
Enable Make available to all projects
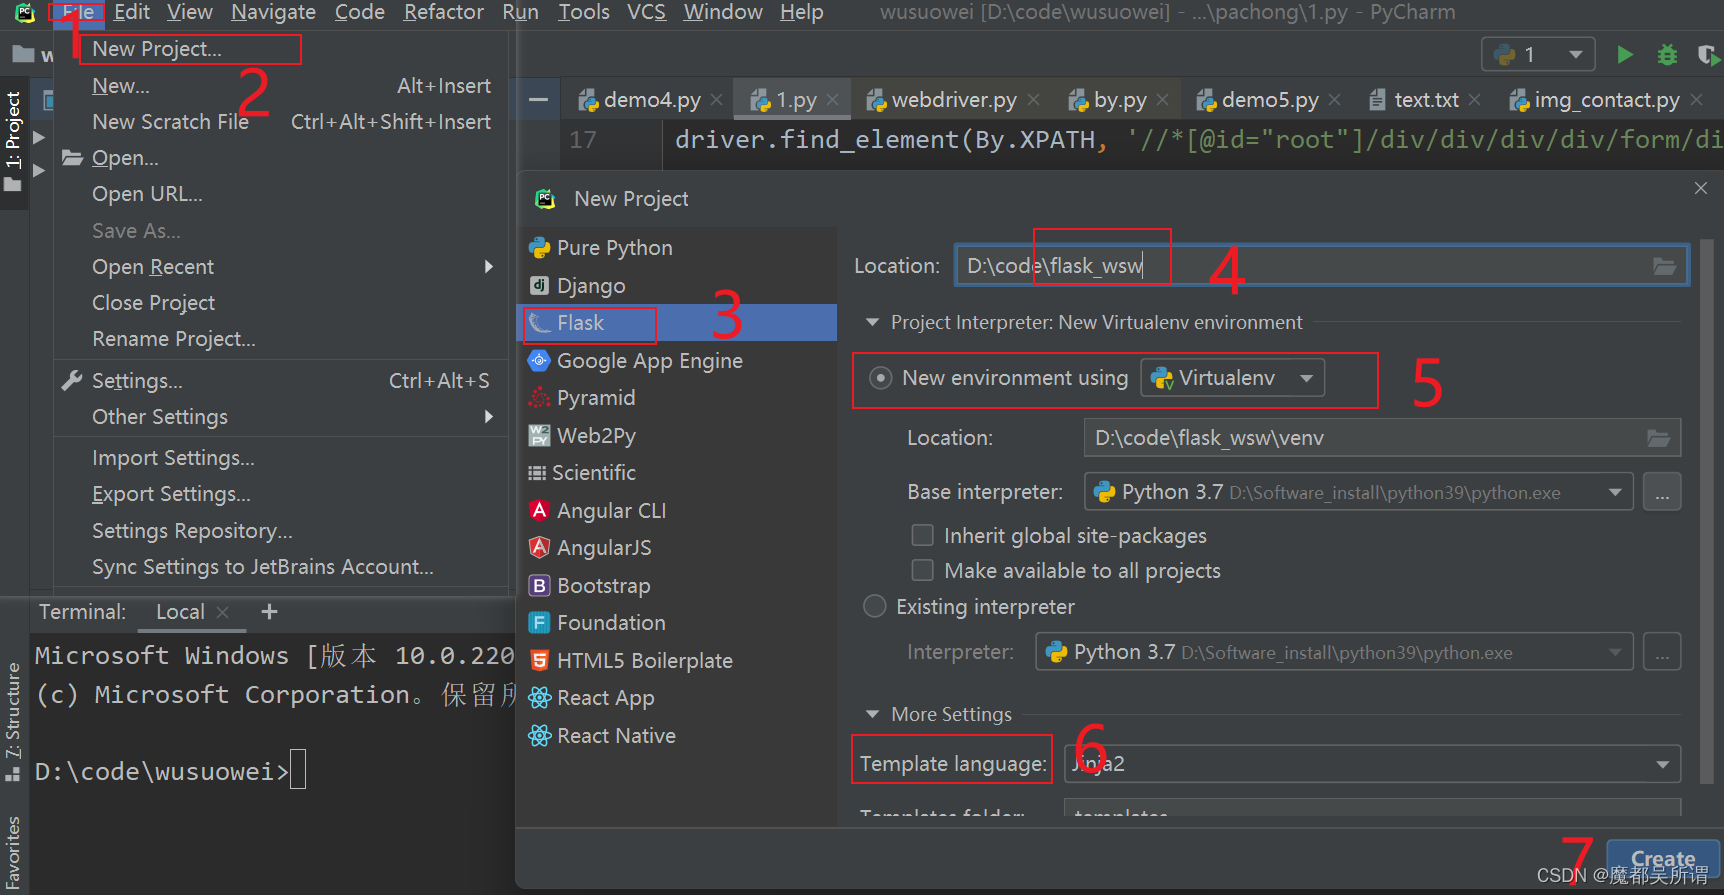[923, 570]
